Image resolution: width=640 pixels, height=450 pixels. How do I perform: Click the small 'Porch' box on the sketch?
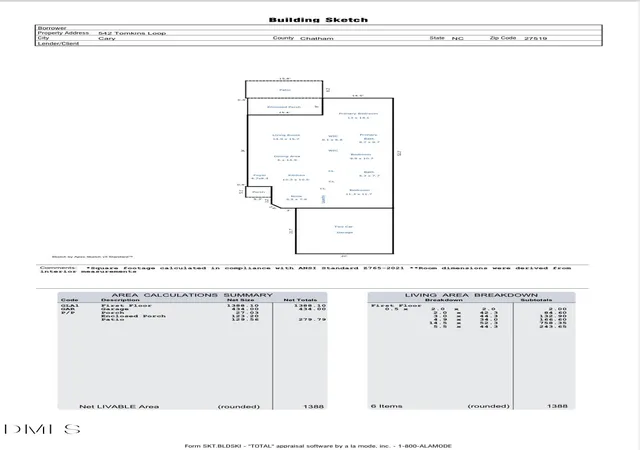258,192
